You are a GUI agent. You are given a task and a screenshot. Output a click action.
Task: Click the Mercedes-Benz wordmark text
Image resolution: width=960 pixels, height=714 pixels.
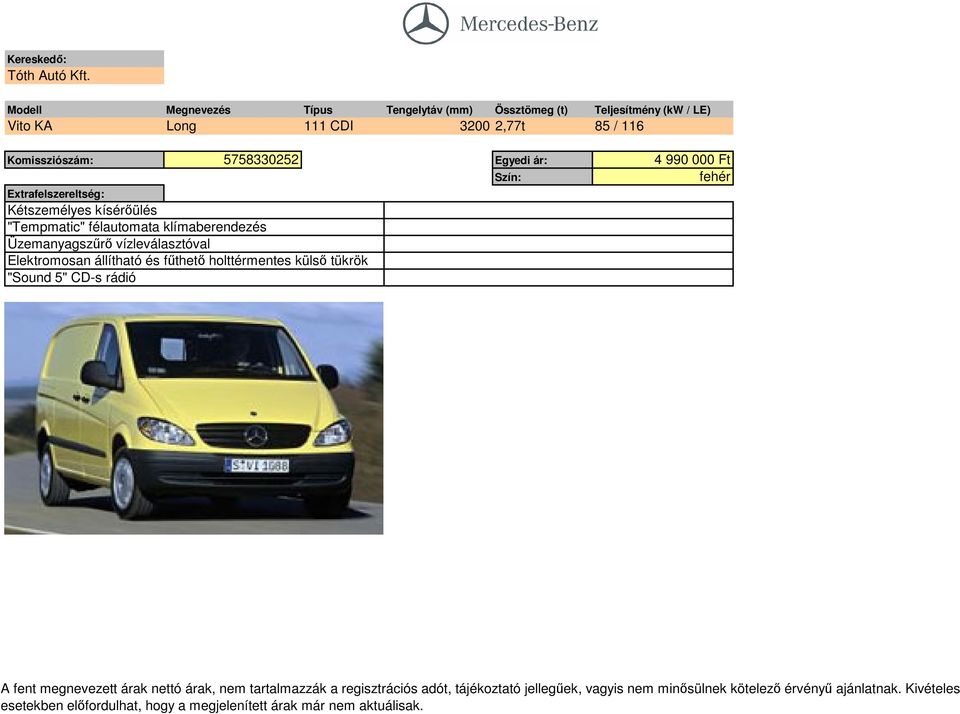(529, 24)
